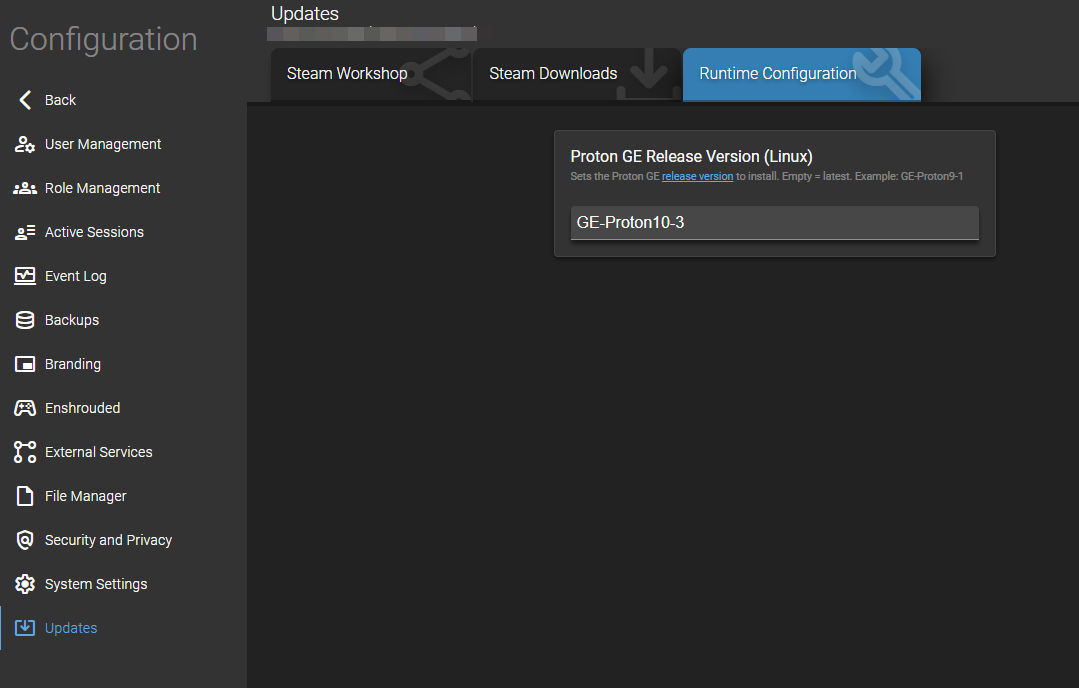The width and height of the screenshot is (1079, 688).
Task: Click the File Manager document icon
Action: click(25, 496)
